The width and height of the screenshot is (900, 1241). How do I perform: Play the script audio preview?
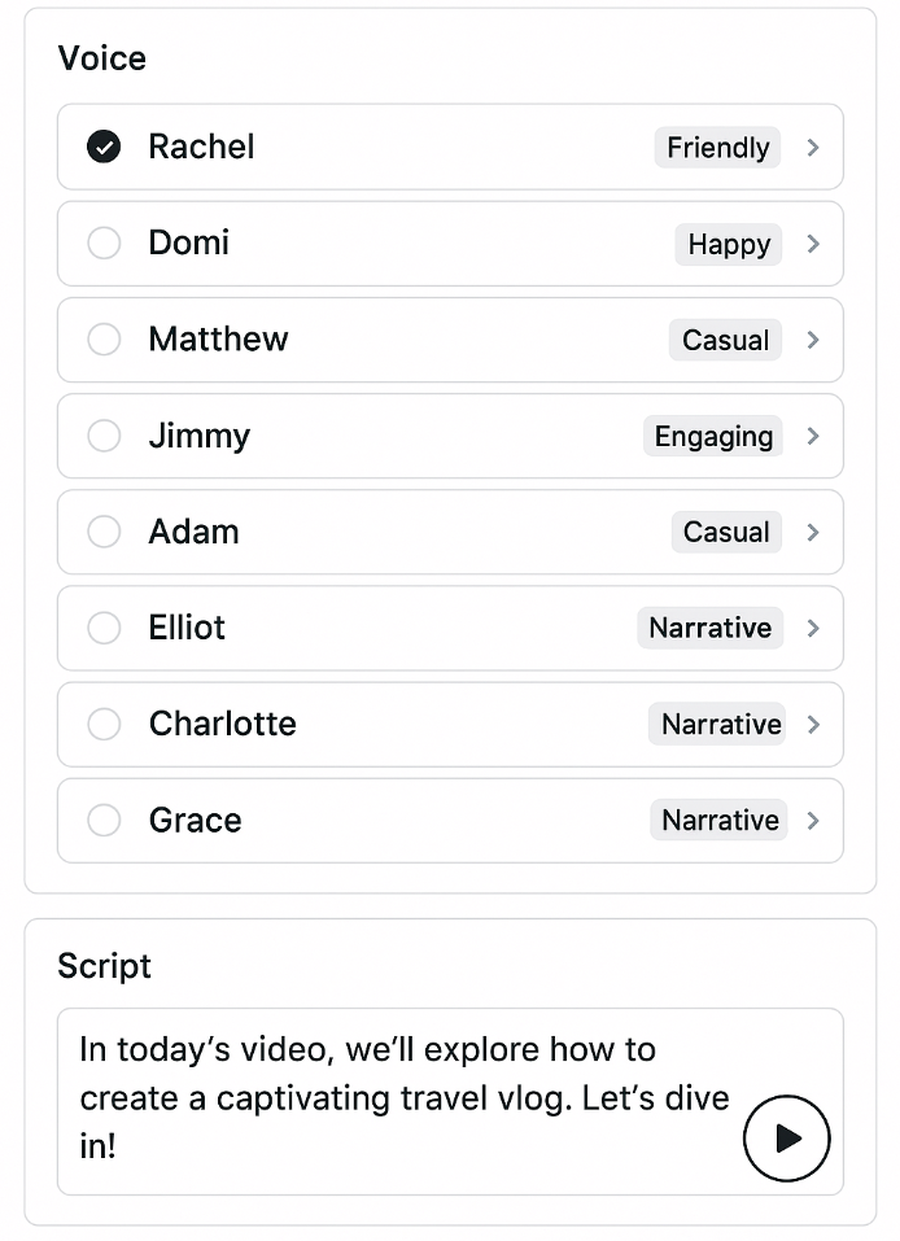[x=787, y=1138]
